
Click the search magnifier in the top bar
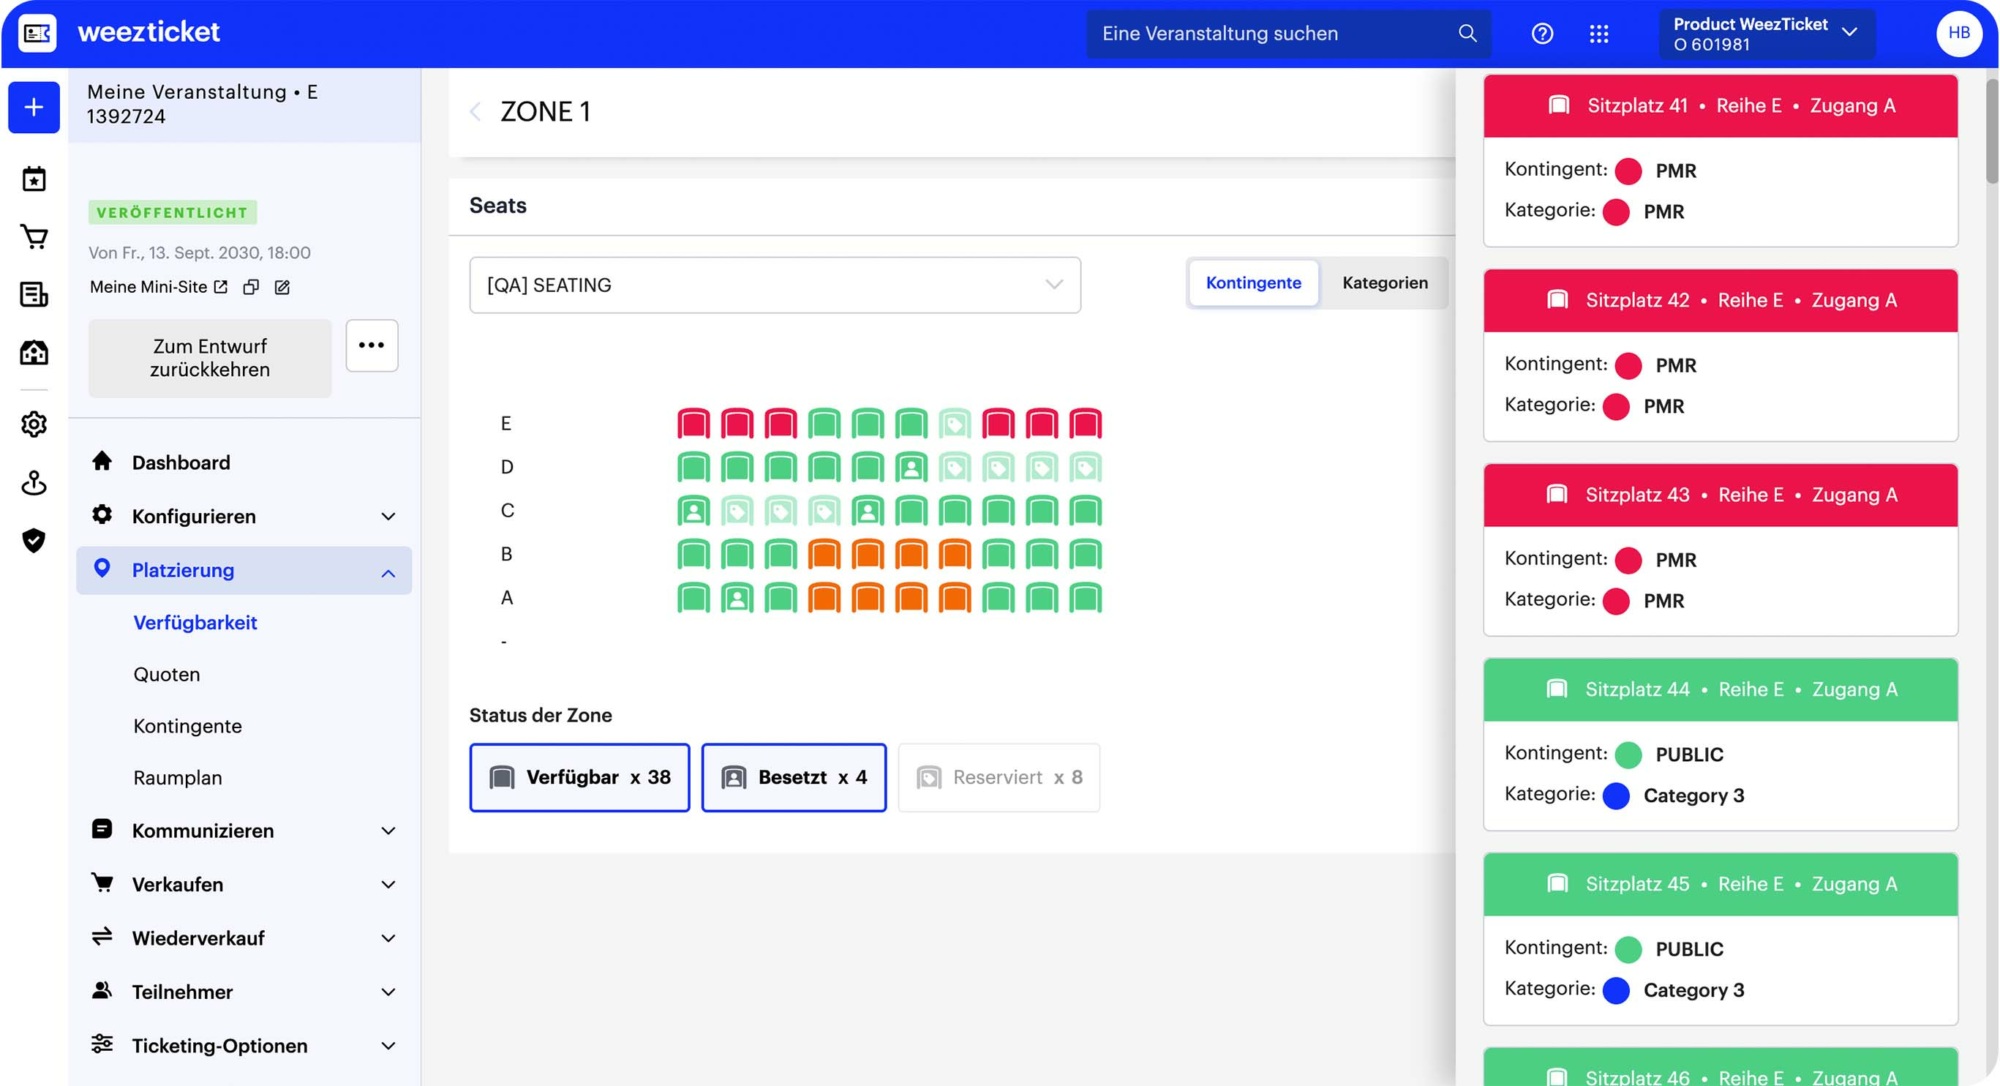point(1466,33)
